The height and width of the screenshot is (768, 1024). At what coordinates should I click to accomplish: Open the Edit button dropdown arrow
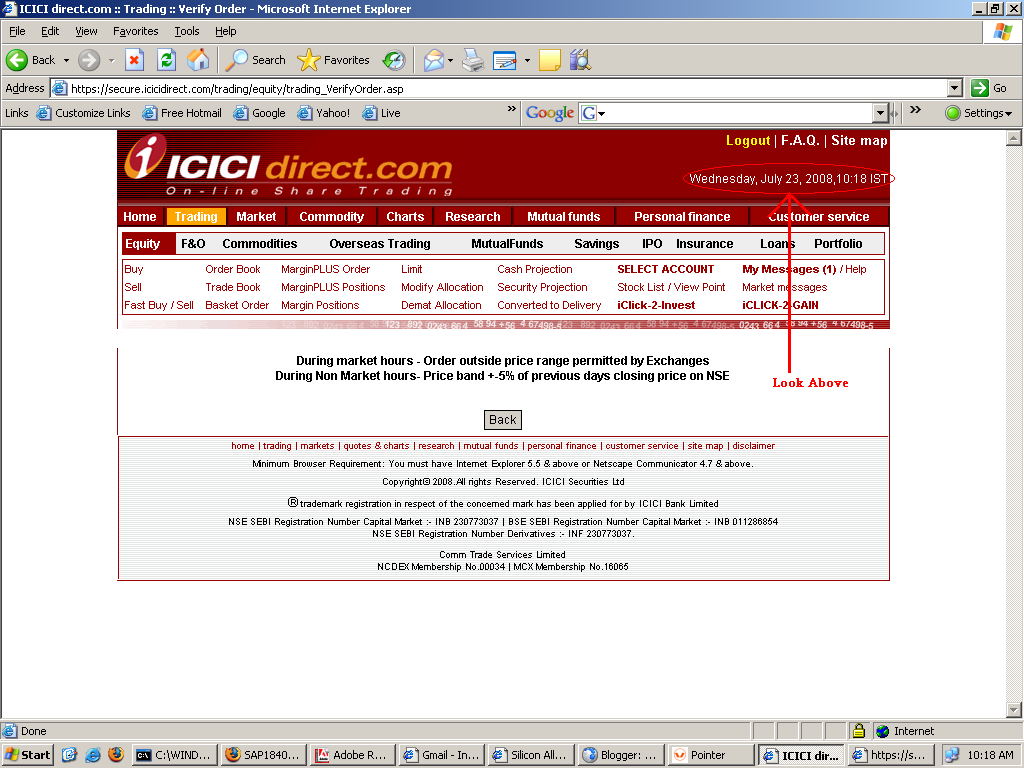tap(527, 60)
